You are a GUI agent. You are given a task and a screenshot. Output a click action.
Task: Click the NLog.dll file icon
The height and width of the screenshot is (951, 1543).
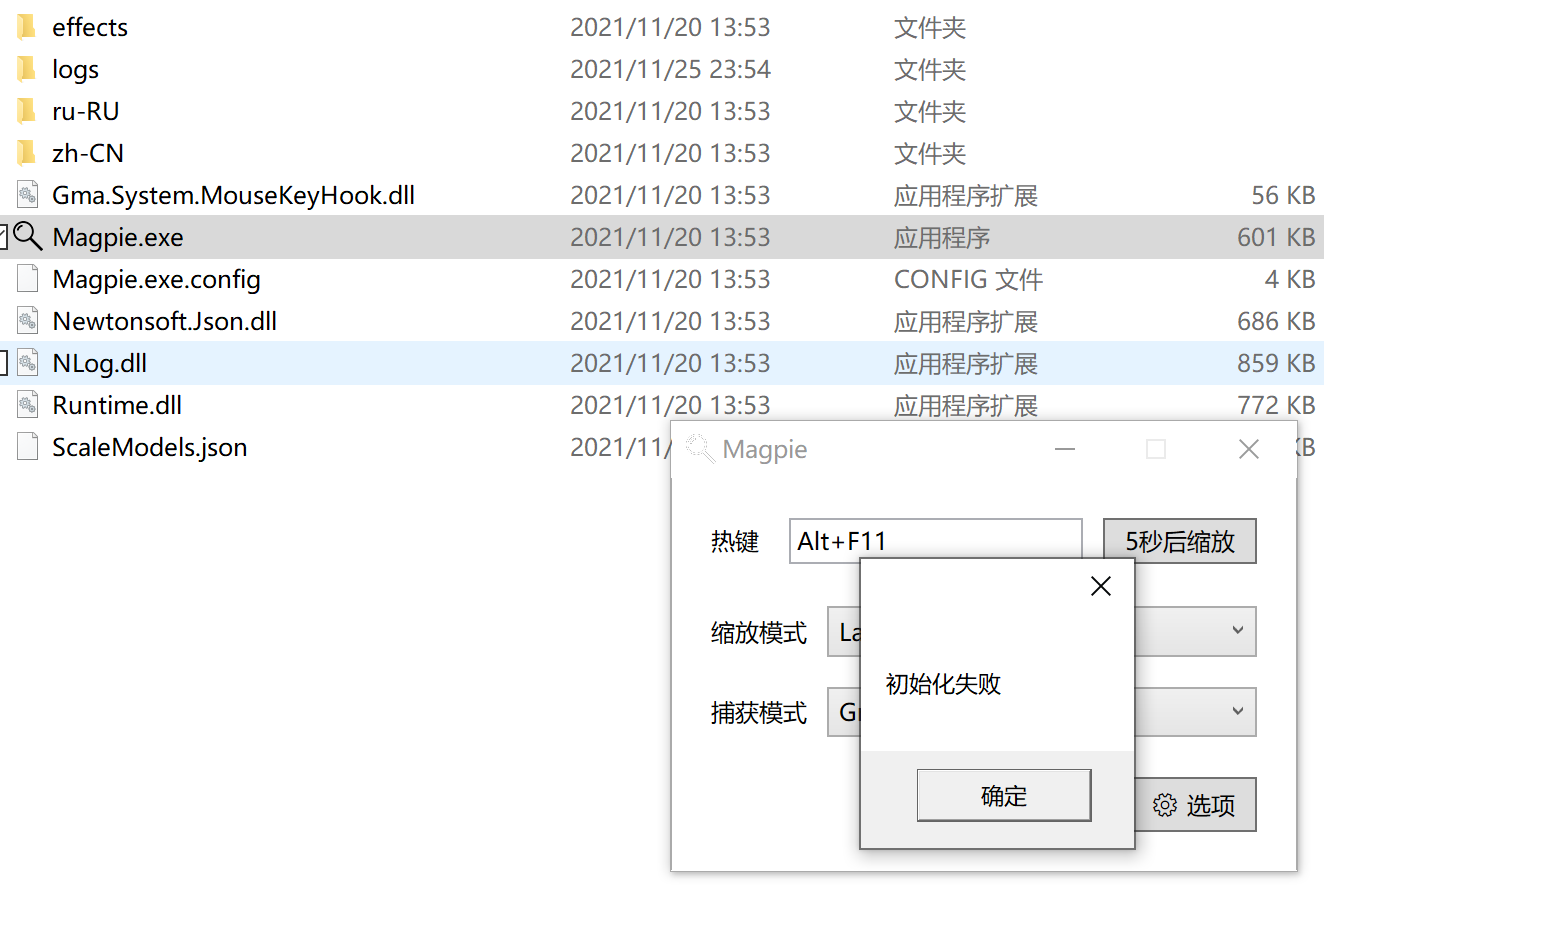28,363
